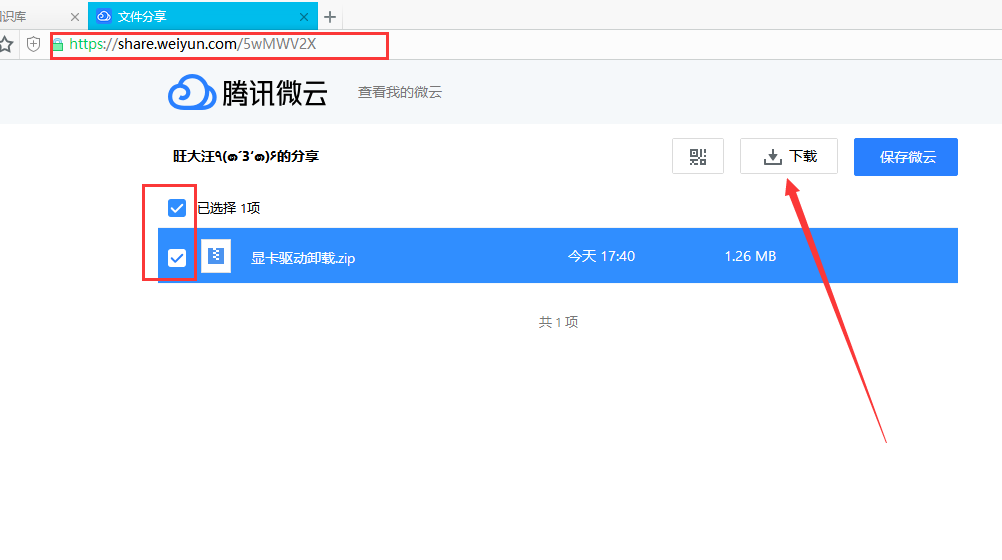Click the 1.26 MB file size
Viewport: 1002px width, 560px height.
[x=750, y=256]
